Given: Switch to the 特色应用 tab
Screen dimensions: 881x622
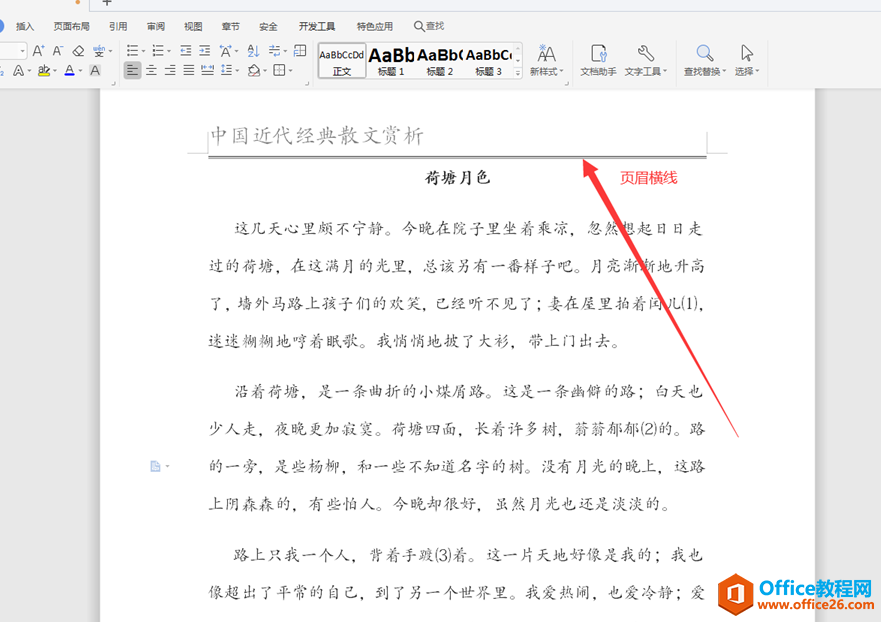Looking at the screenshot, I should pyautogui.click(x=375, y=26).
